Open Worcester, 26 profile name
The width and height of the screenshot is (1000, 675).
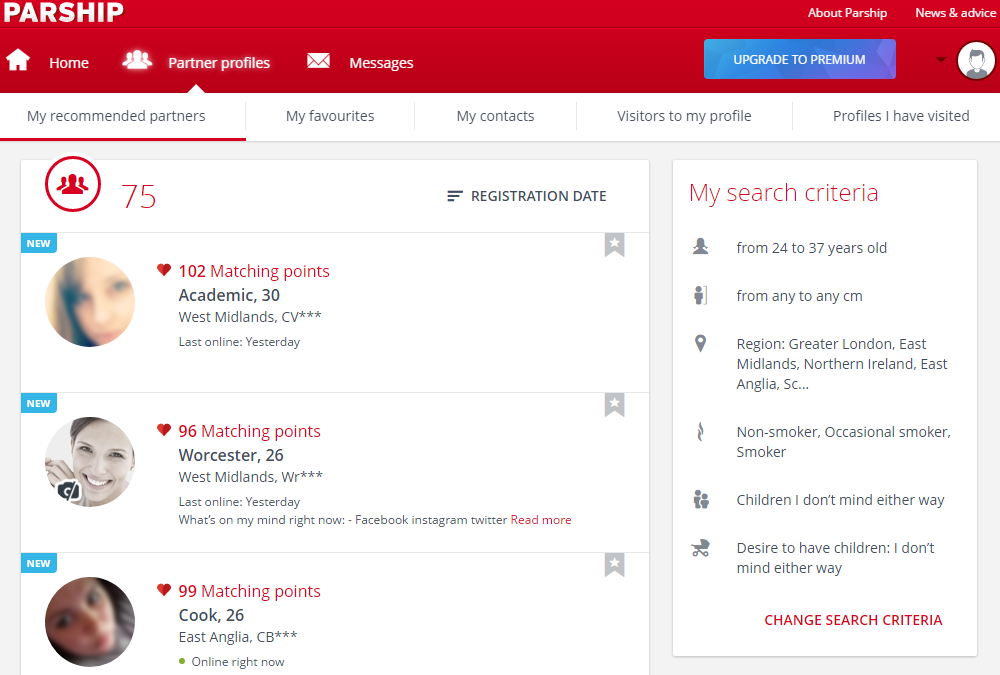coord(231,456)
